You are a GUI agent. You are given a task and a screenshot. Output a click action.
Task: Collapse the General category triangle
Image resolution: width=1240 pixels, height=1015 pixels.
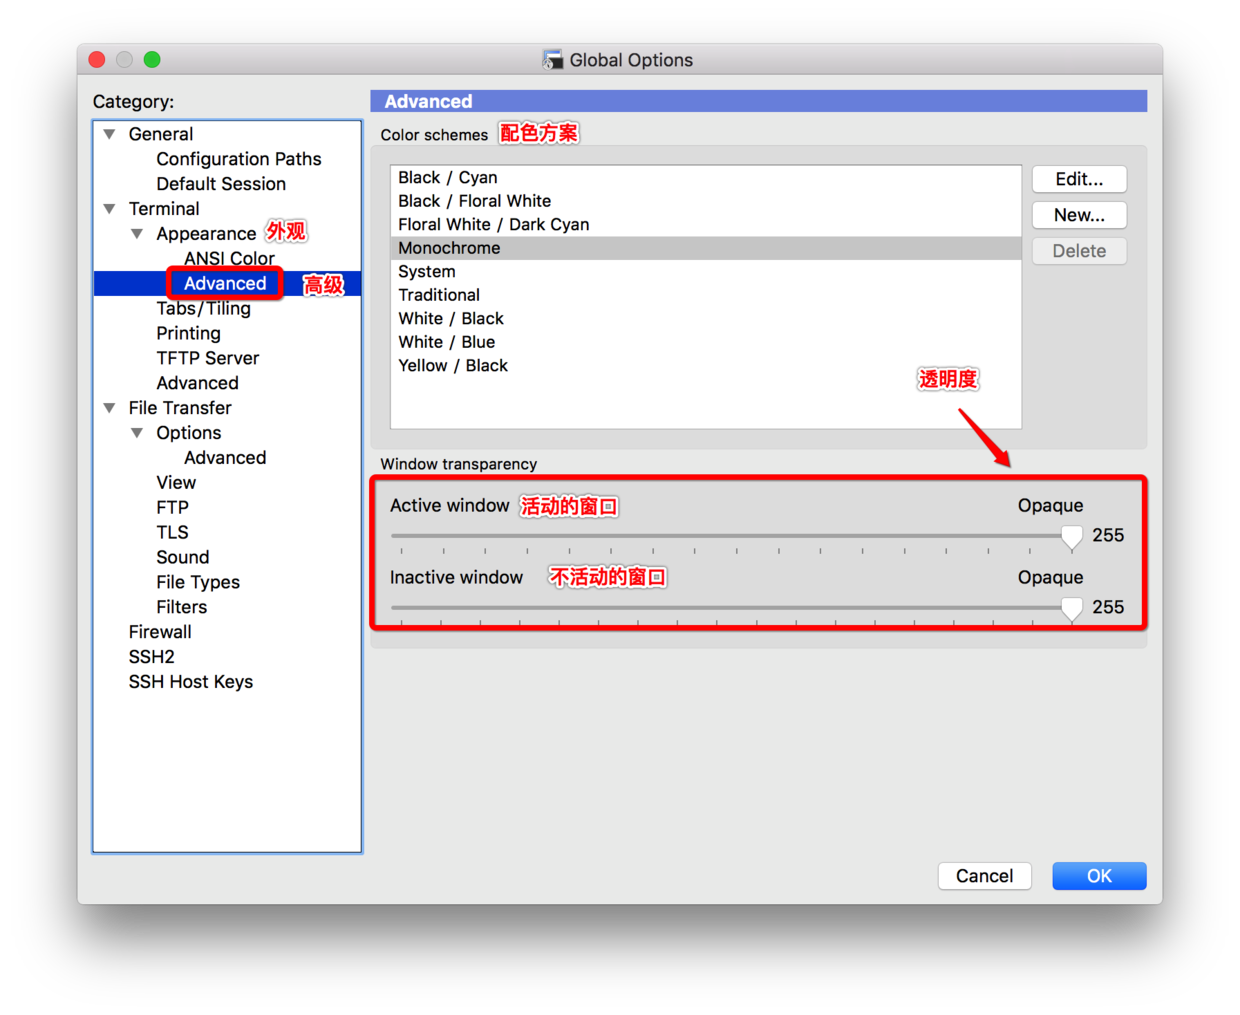click(x=109, y=134)
